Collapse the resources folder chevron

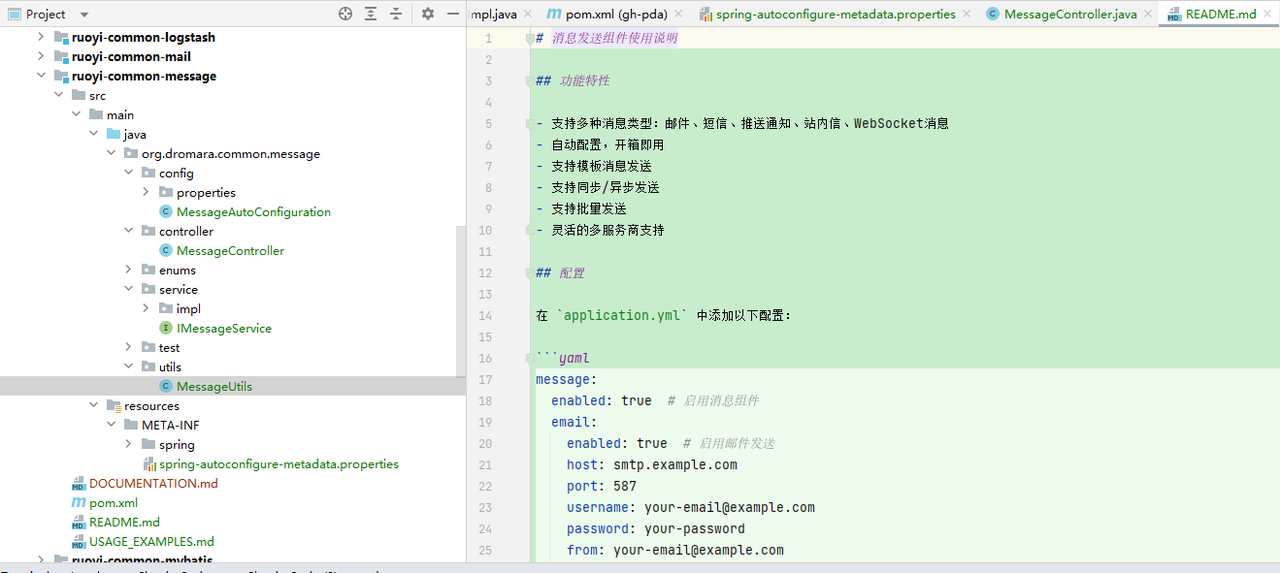point(94,406)
